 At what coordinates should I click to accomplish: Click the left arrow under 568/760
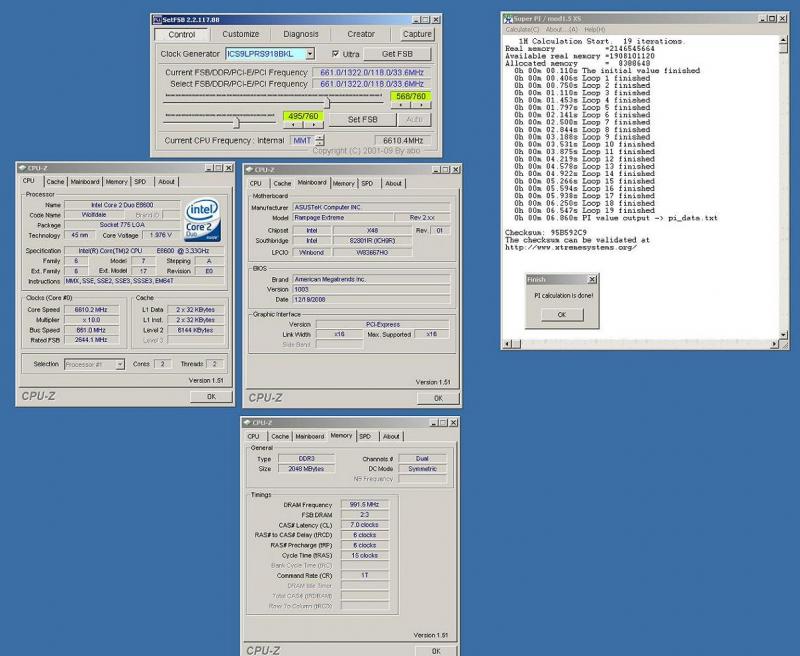(401, 105)
